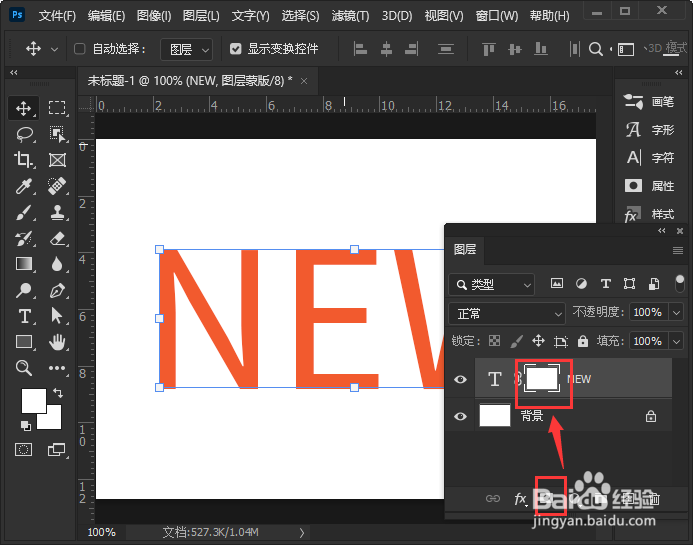This screenshot has height=545, width=693.
Task: Toggle layer filtering on/off switch
Action: point(680,283)
